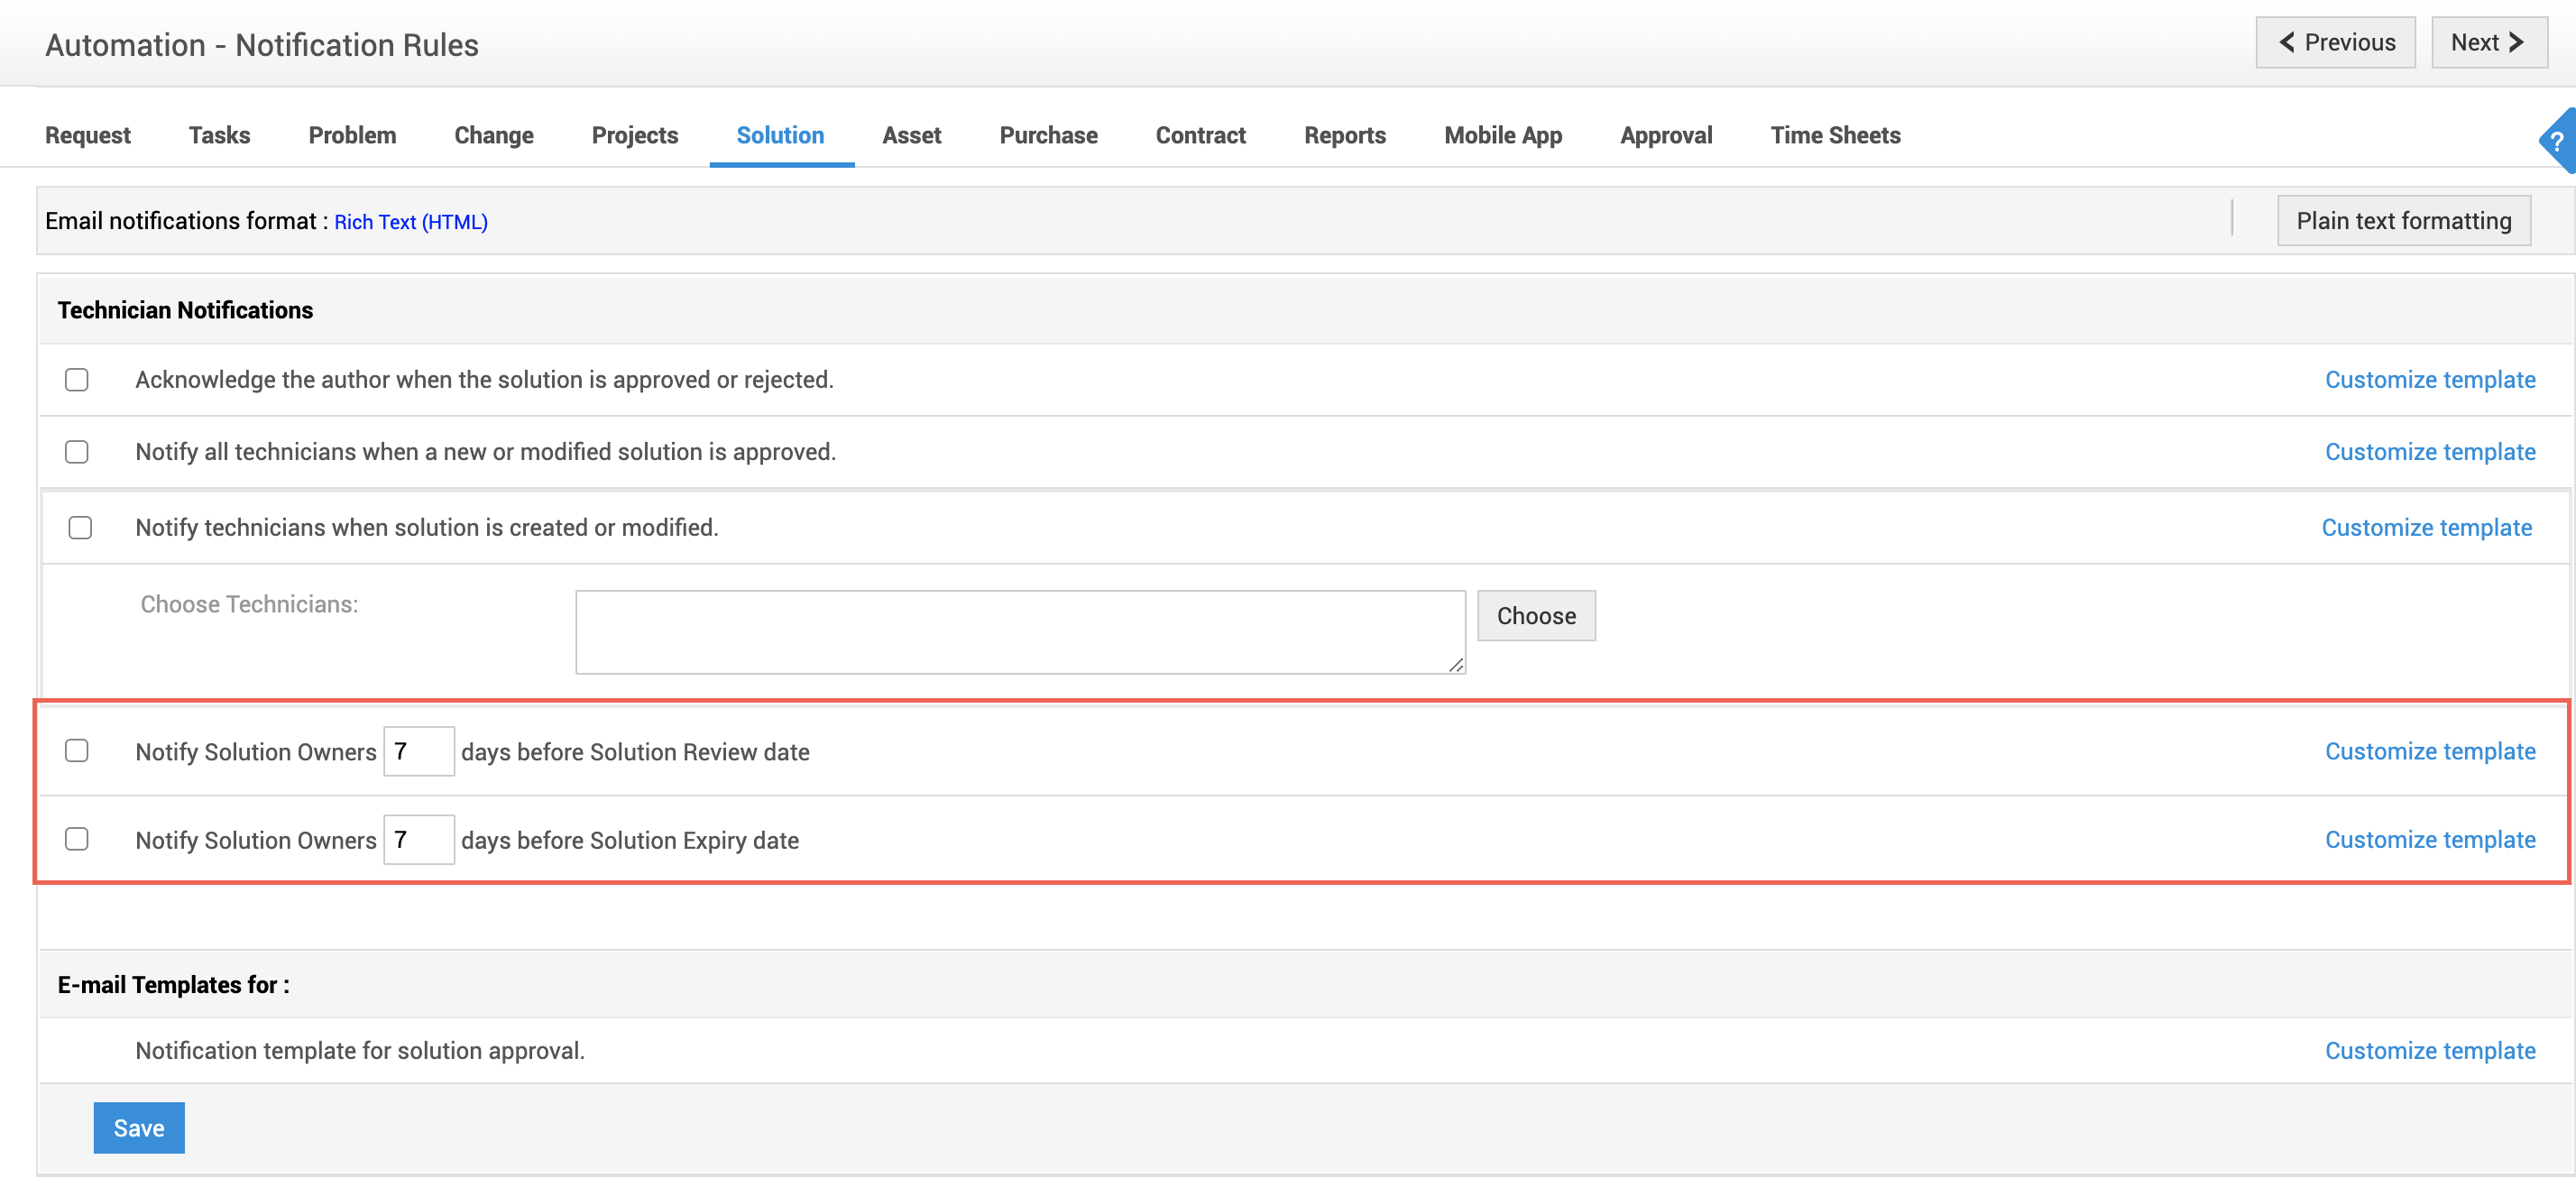This screenshot has height=1178, width=2576.
Task: Click the Choose technicians button
Action: pos(1535,616)
